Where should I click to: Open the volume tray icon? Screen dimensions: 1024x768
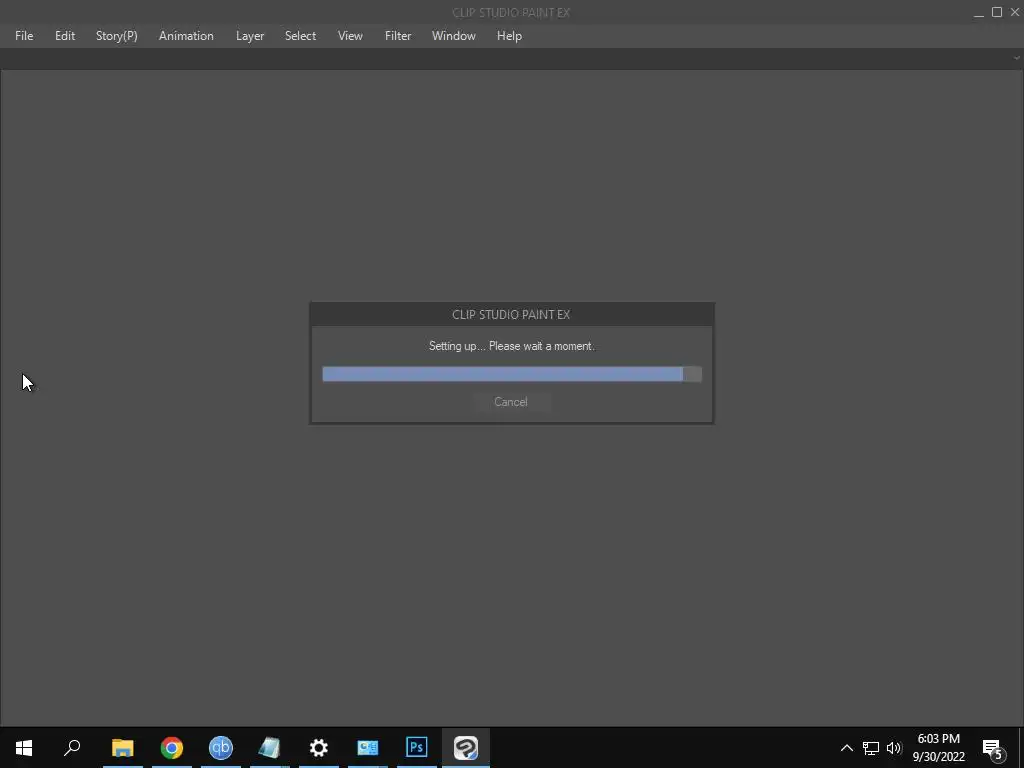tap(894, 748)
